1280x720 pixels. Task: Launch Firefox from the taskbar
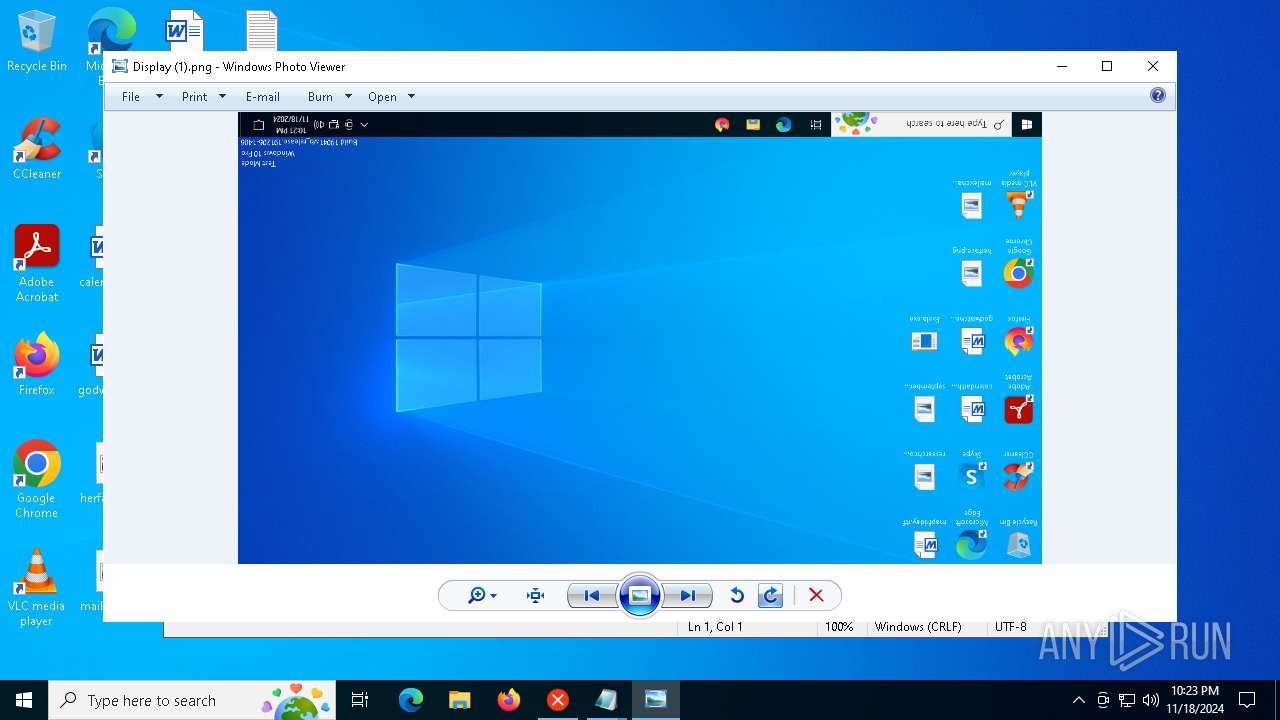point(509,700)
